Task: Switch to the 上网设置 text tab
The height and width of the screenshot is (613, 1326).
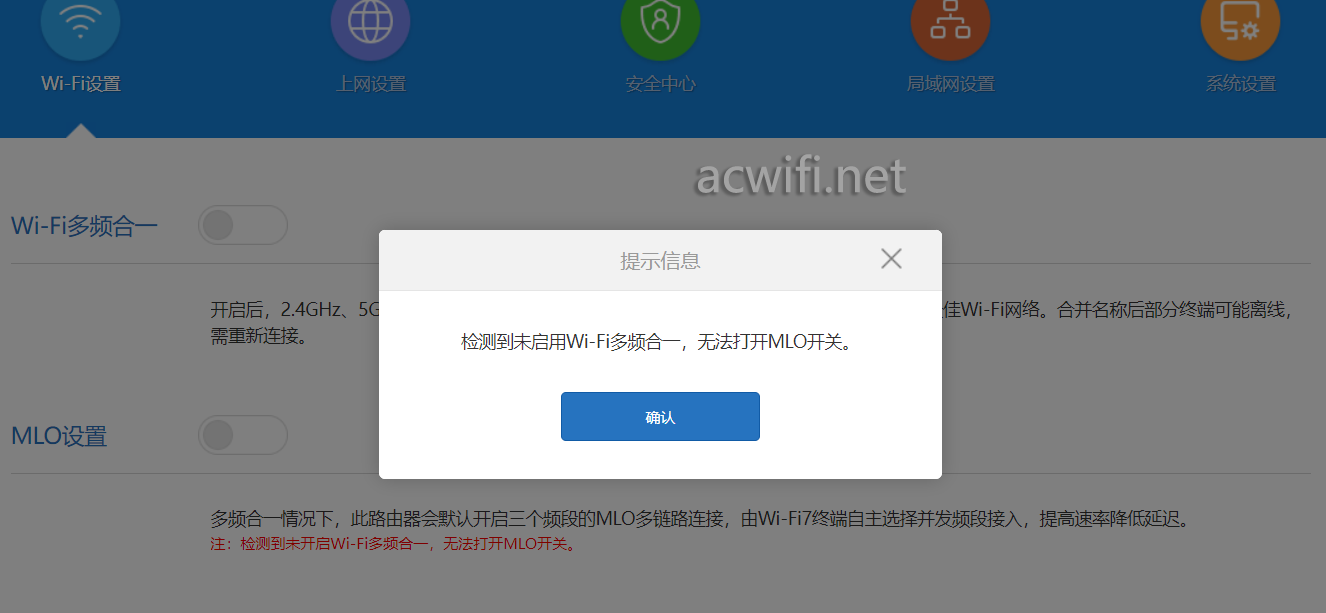Action: click(371, 84)
